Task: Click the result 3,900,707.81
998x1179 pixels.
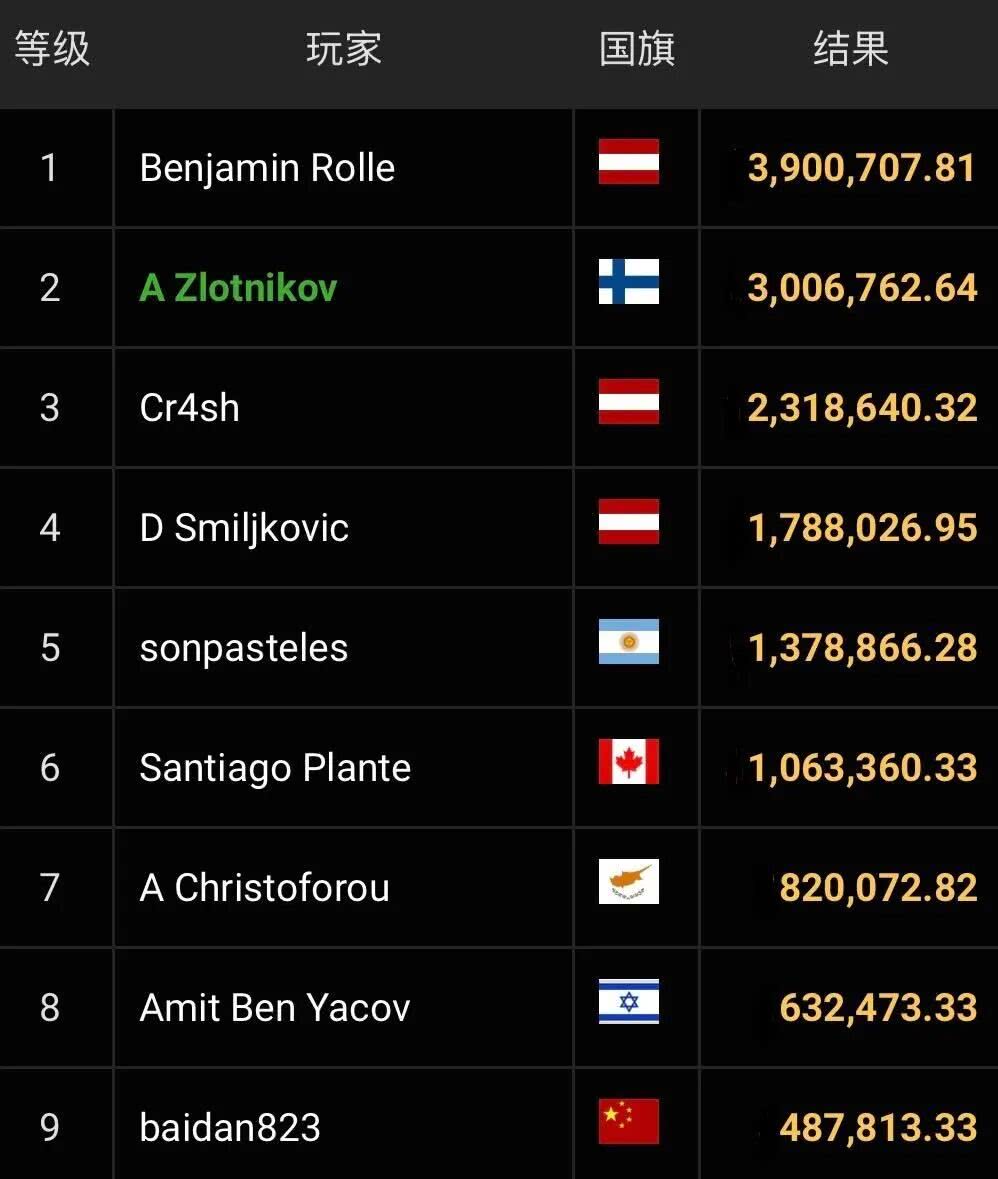Action: pyautogui.click(x=861, y=168)
